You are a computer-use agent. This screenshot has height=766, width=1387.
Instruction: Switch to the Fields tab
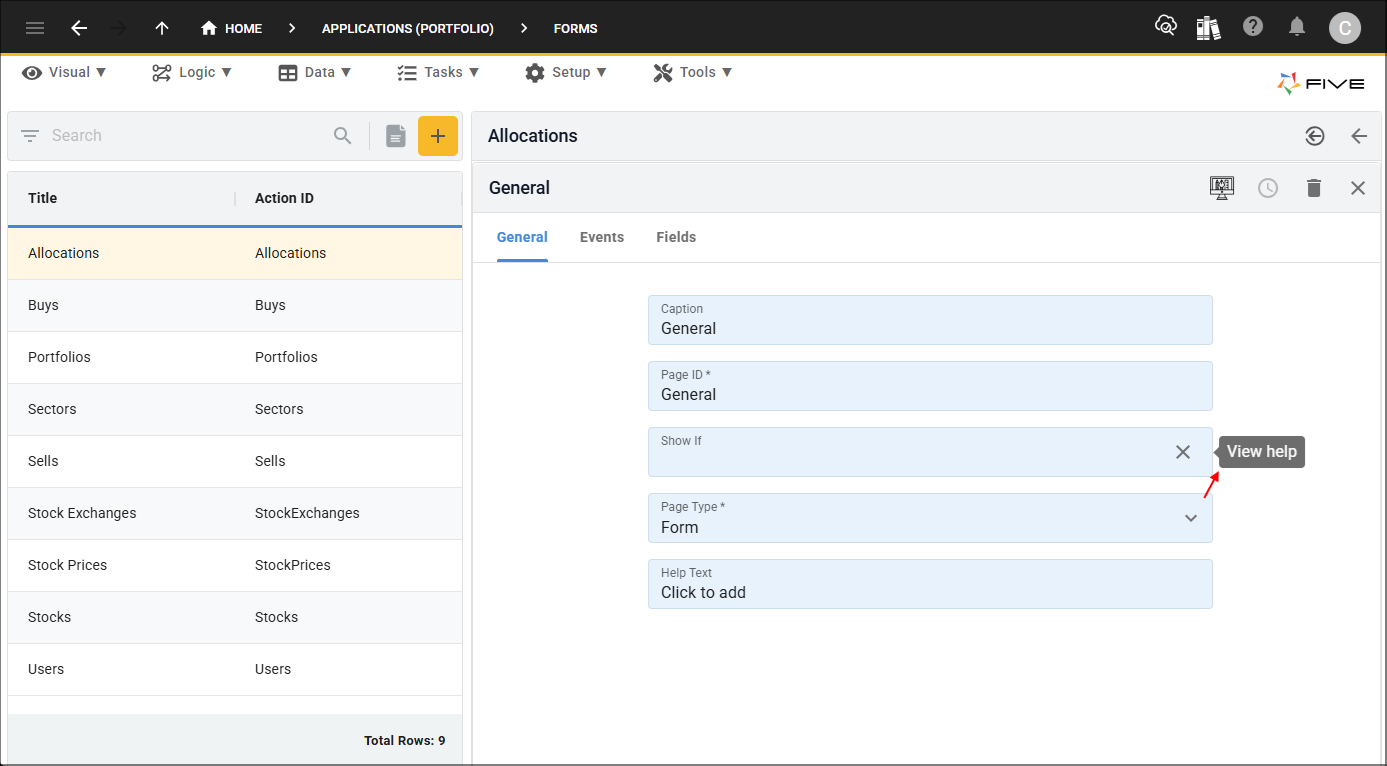(x=676, y=237)
